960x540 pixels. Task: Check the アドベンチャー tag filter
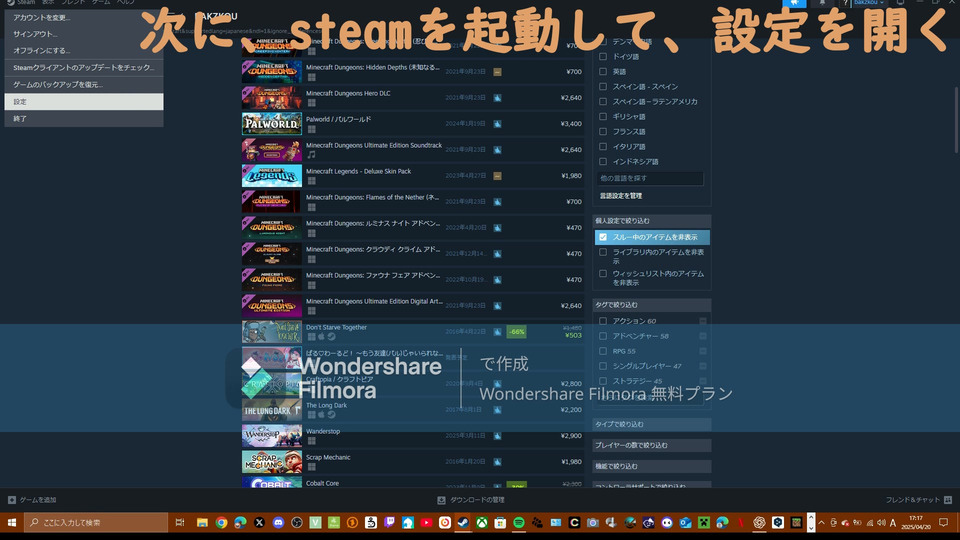[603, 336]
